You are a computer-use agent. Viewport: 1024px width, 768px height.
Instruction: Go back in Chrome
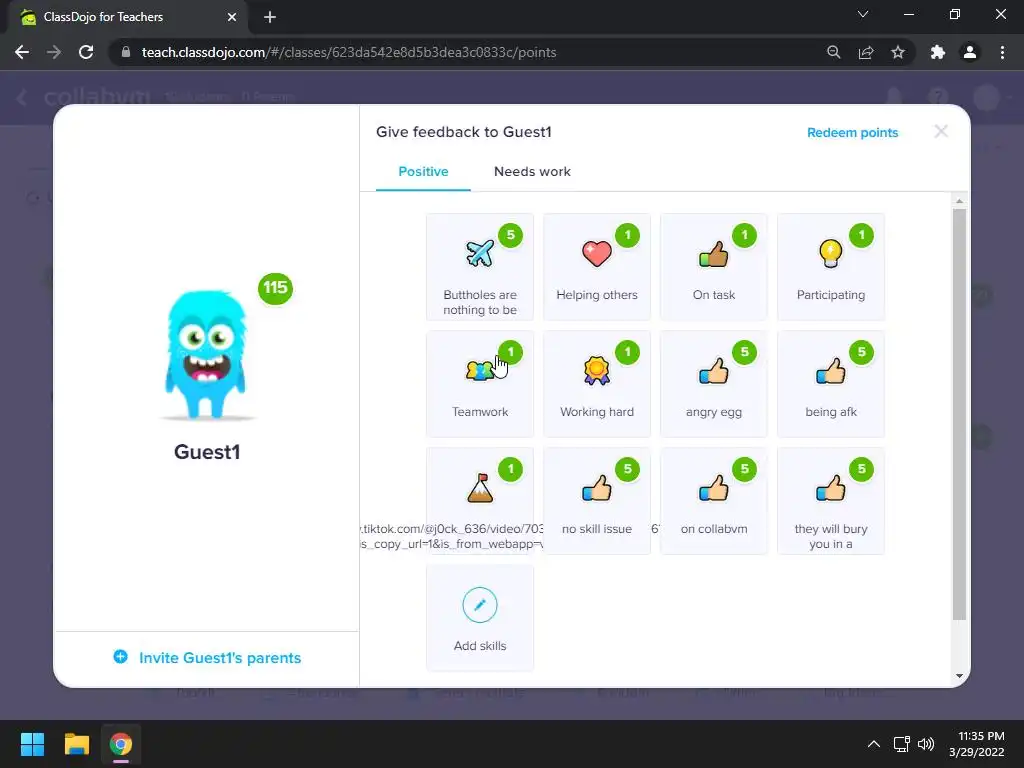(x=22, y=52)
